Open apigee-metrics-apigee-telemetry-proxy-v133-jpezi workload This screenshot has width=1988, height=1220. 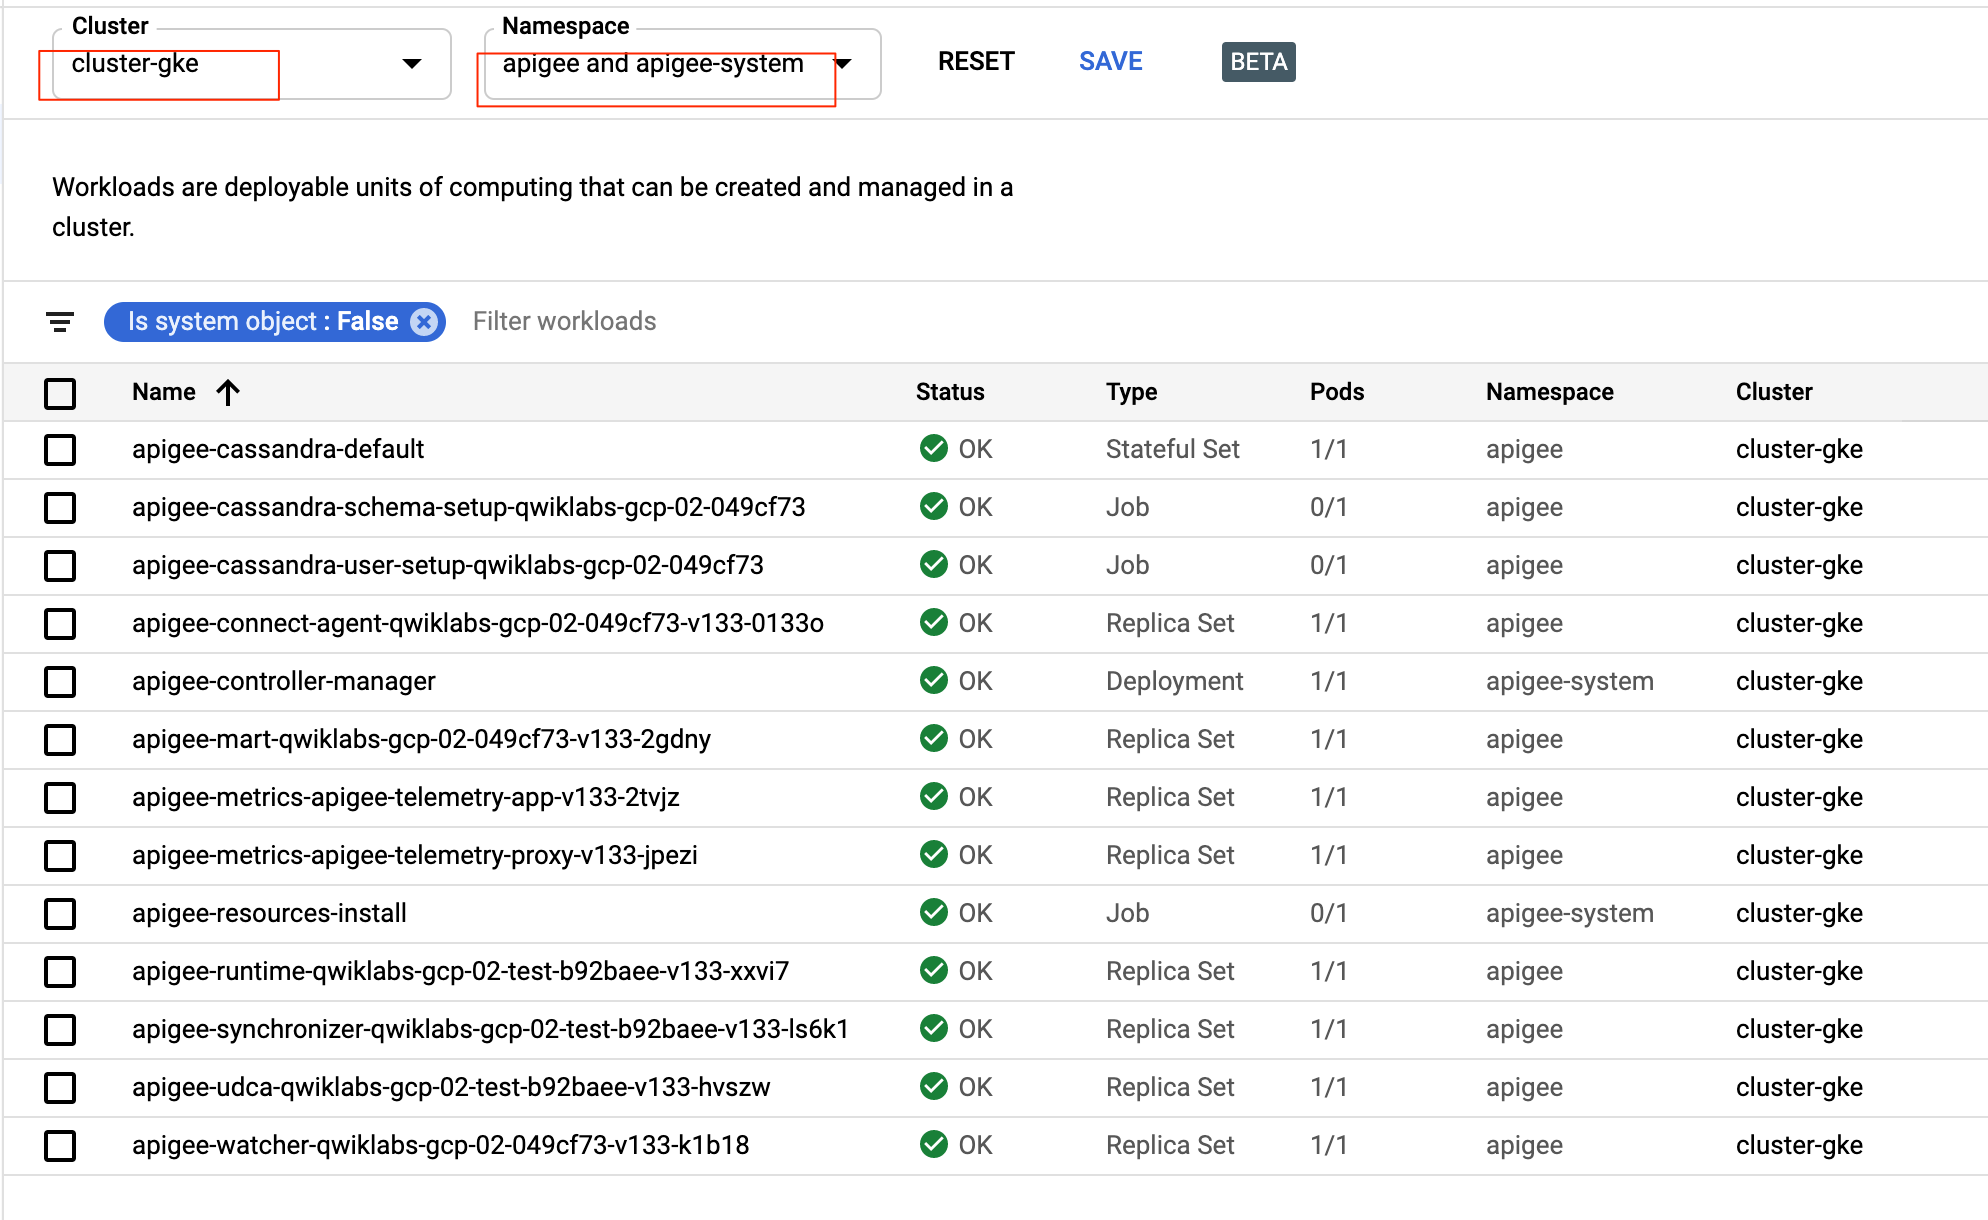pyautogui.click(x=415, y=855)
